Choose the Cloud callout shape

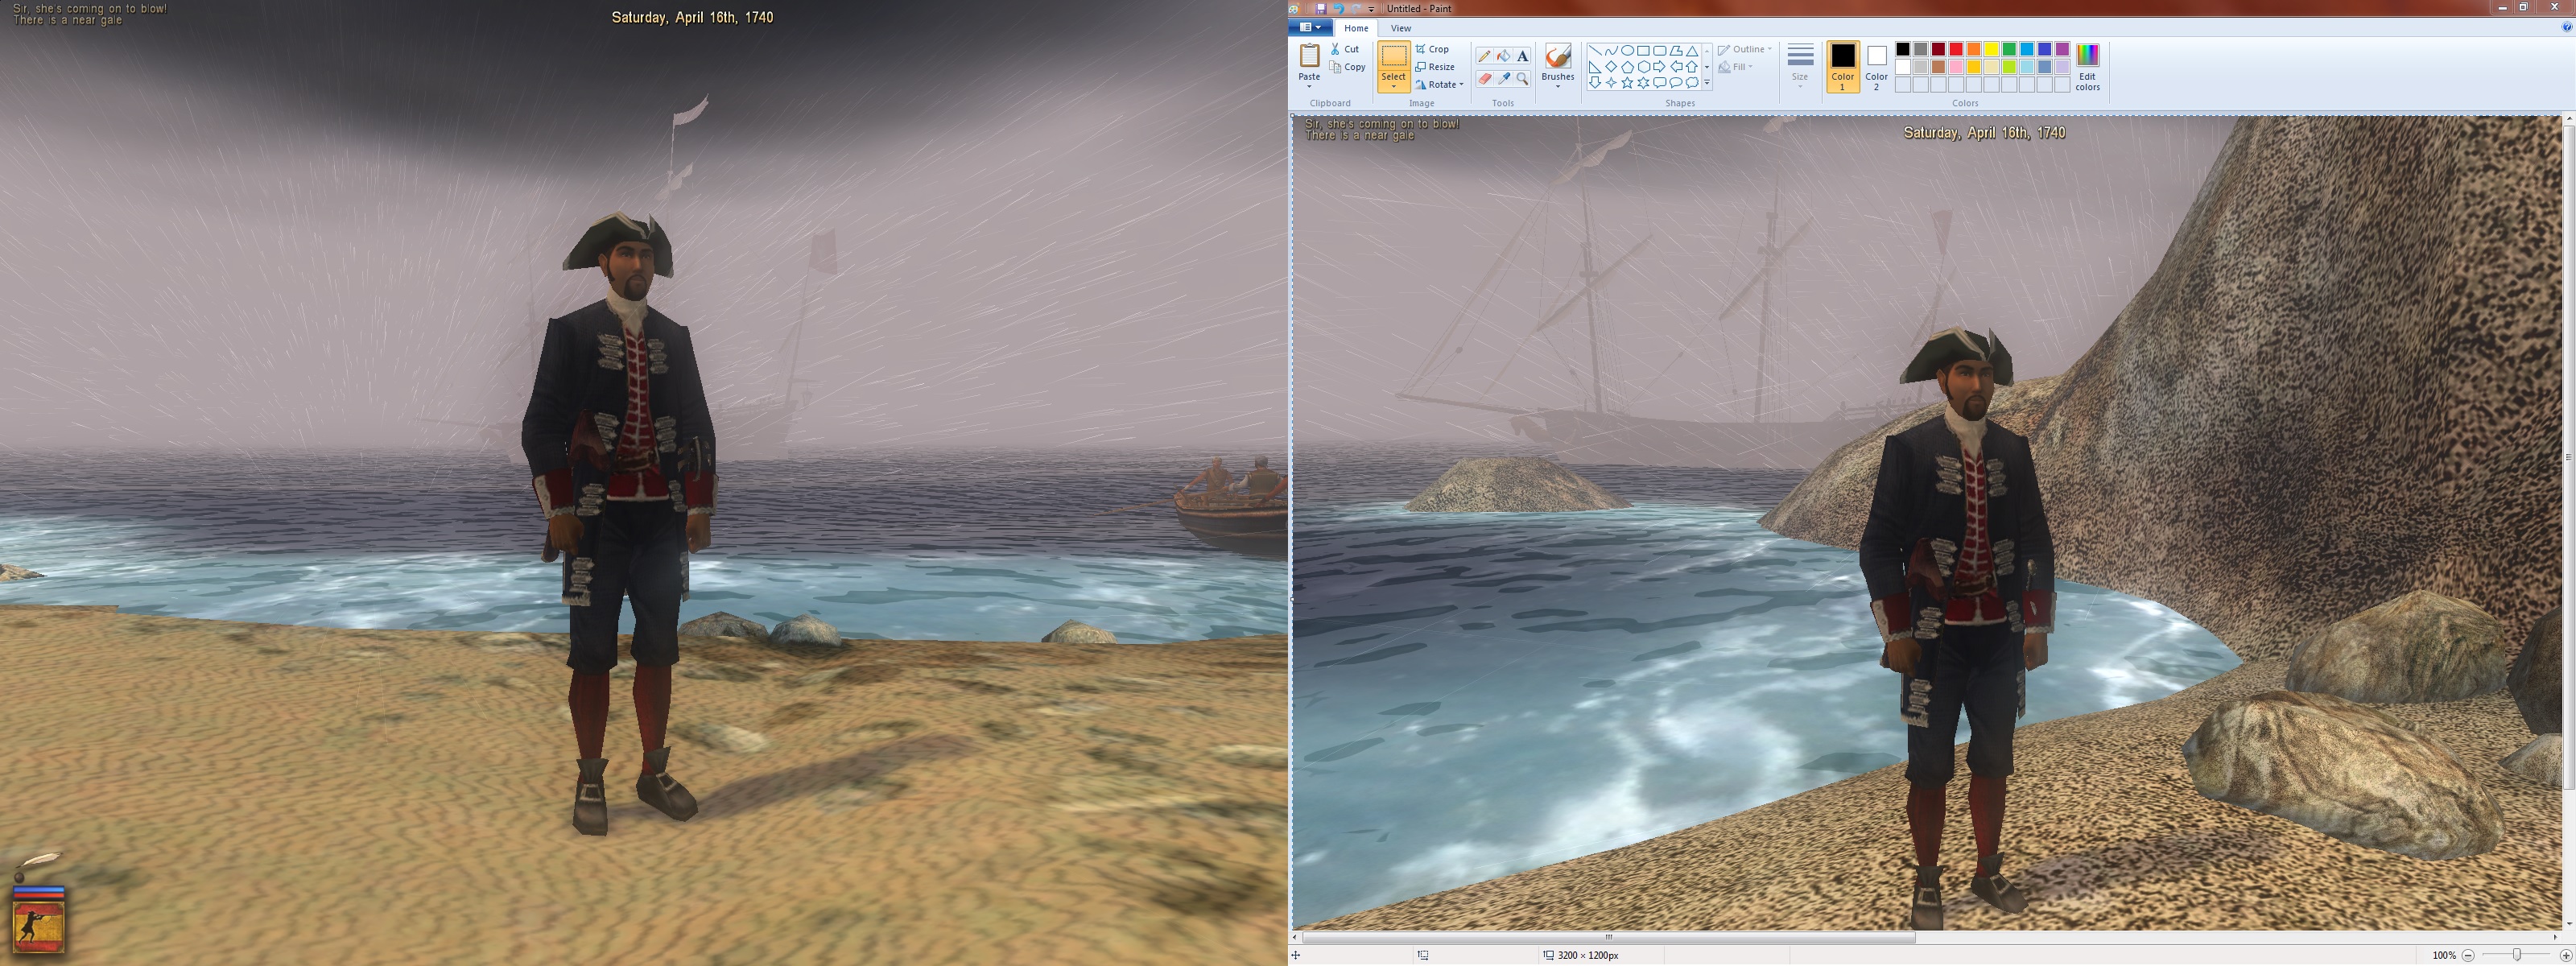click(x=1692, y=83)
